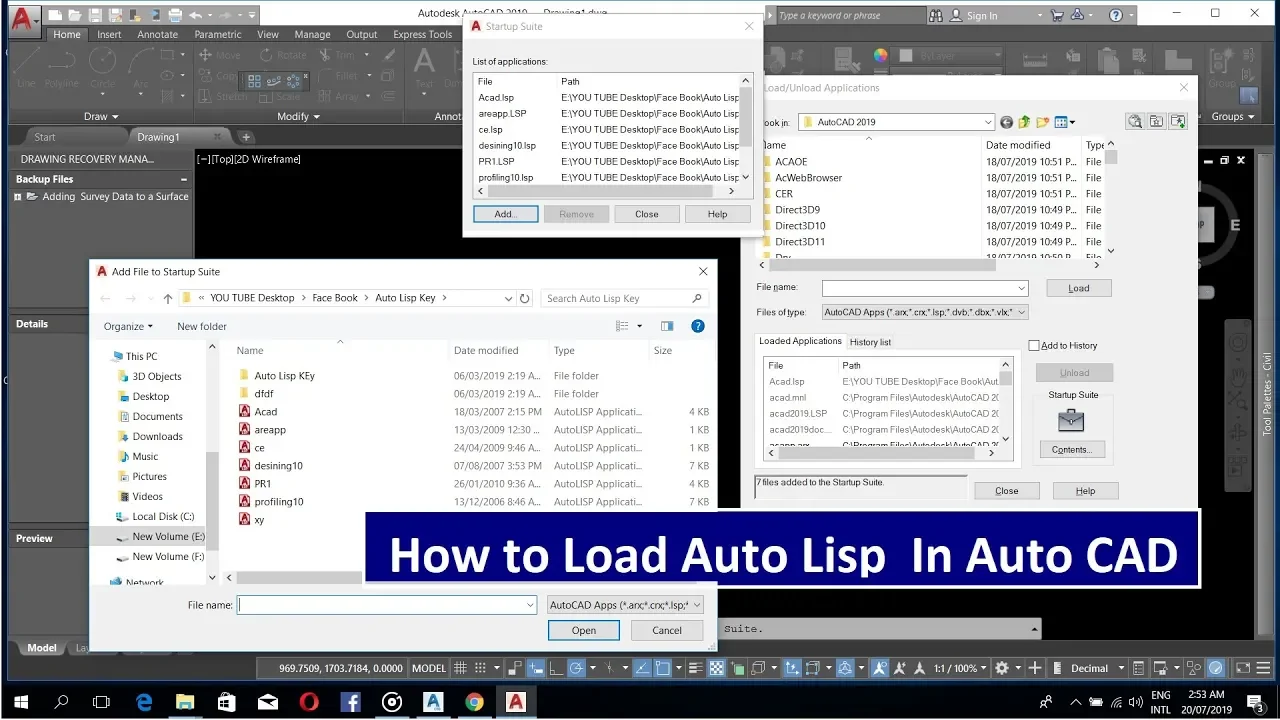The height and width of the screenshot is (720, 1280).
Task: Create new folder in Load/Unload Applications dialog
Action: point(1042,122)
